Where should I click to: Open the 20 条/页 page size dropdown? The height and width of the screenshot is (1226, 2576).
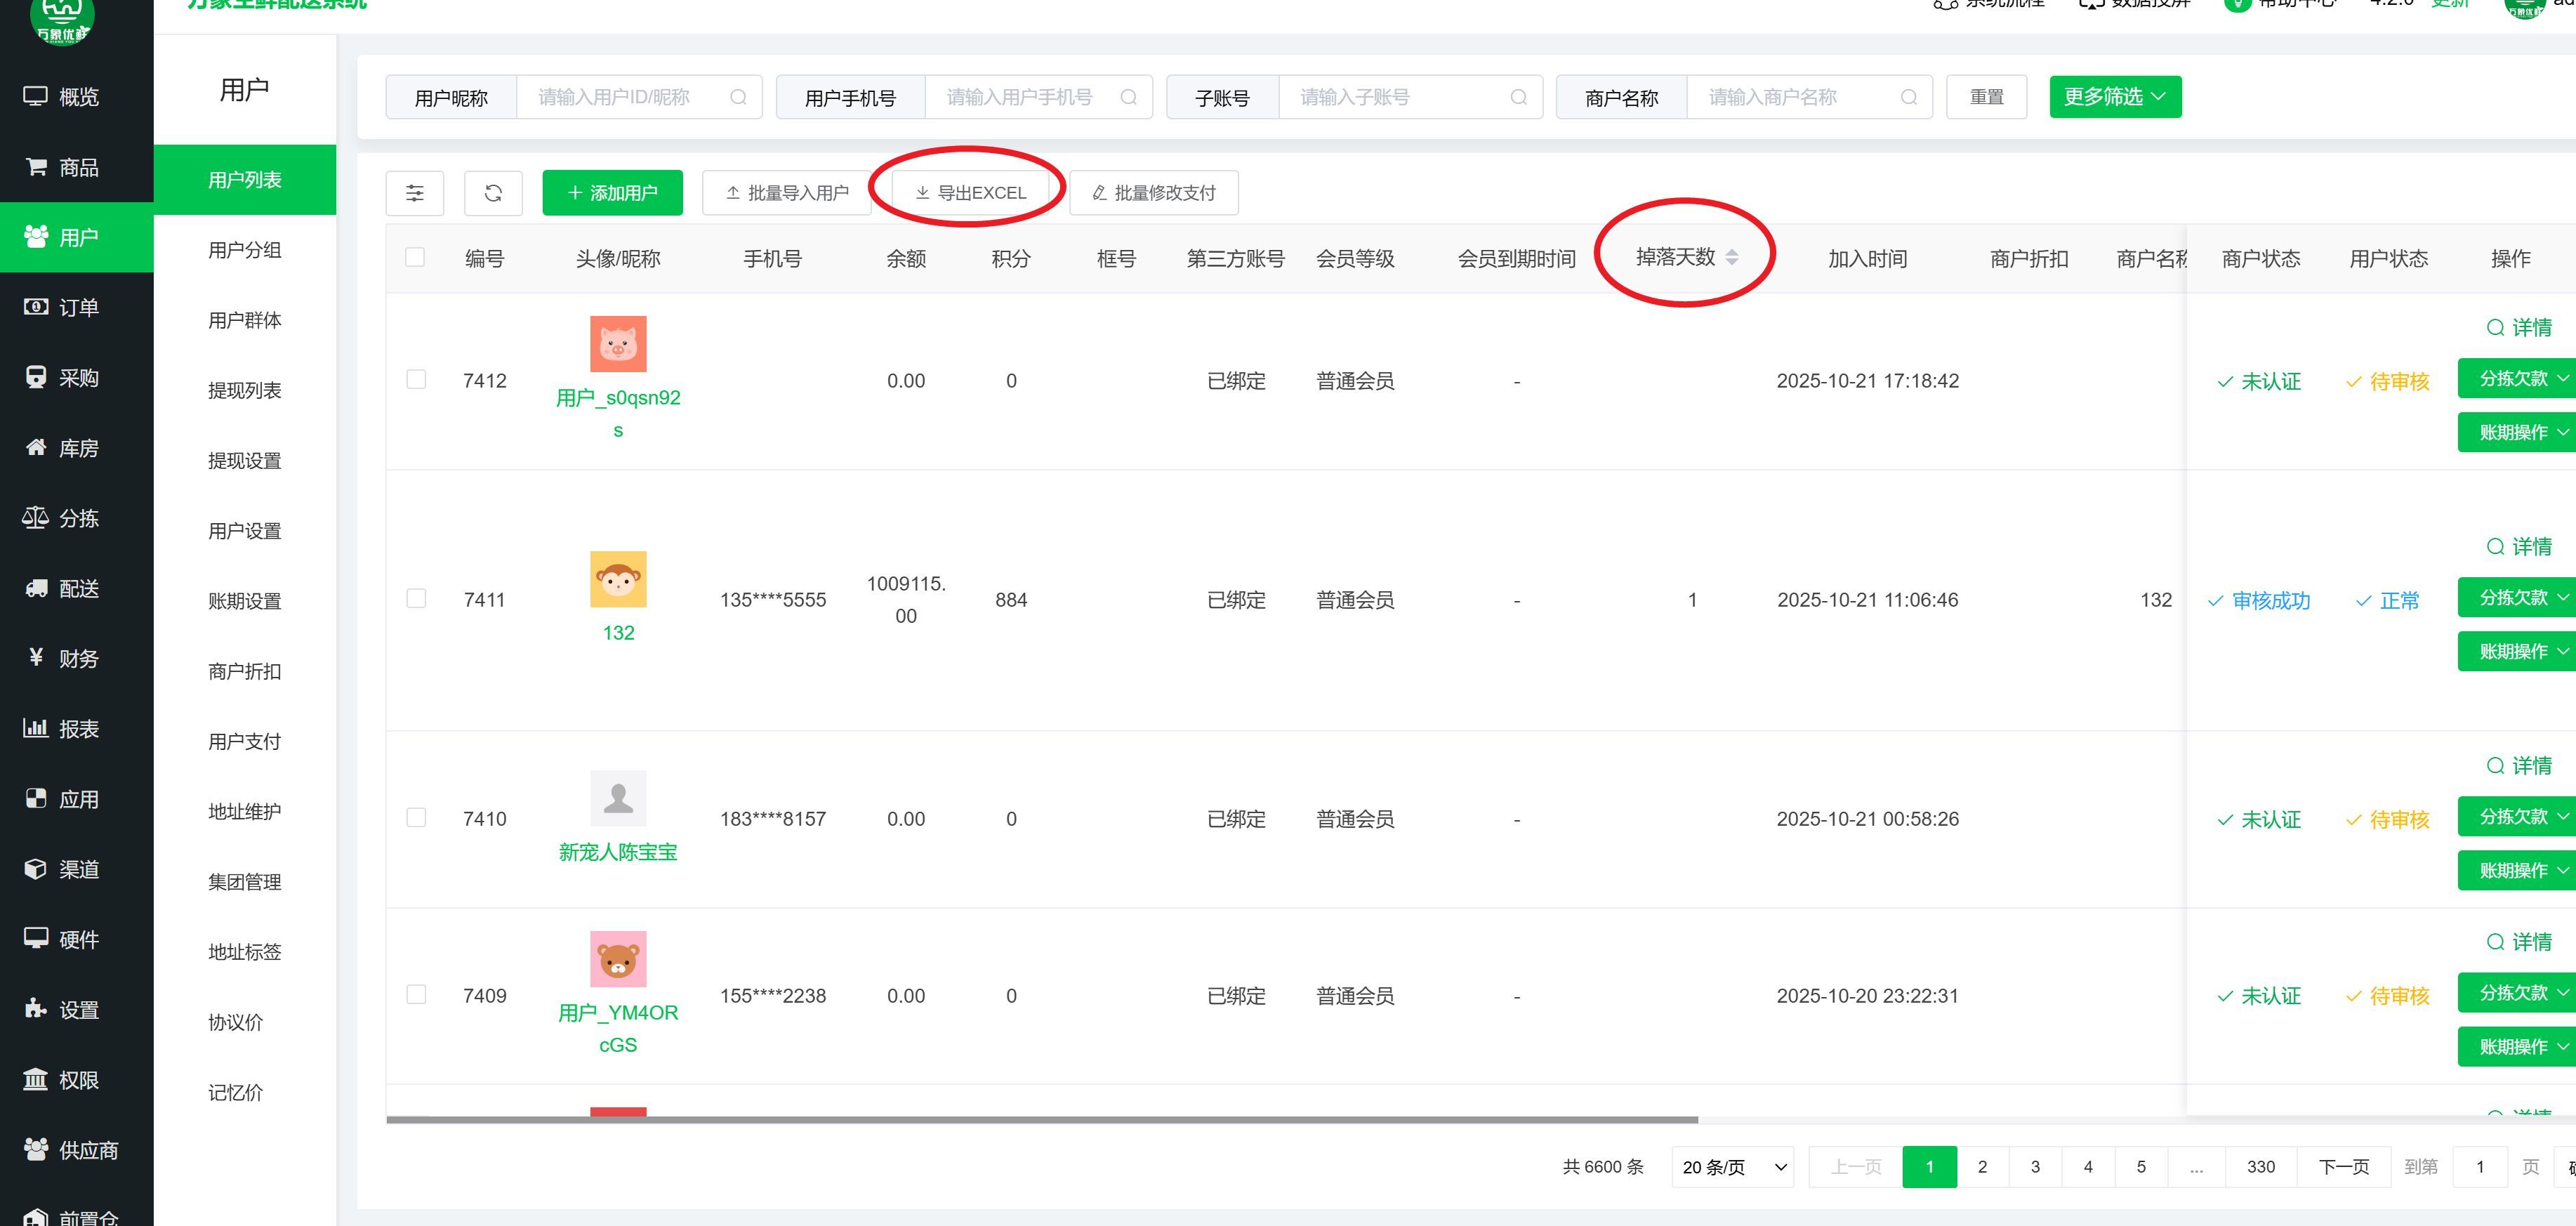click(1732, 1167)
